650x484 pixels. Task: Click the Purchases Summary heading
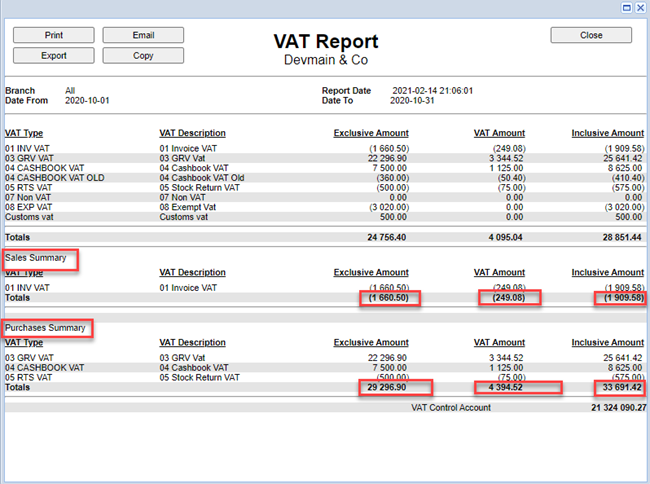point(46,328)
